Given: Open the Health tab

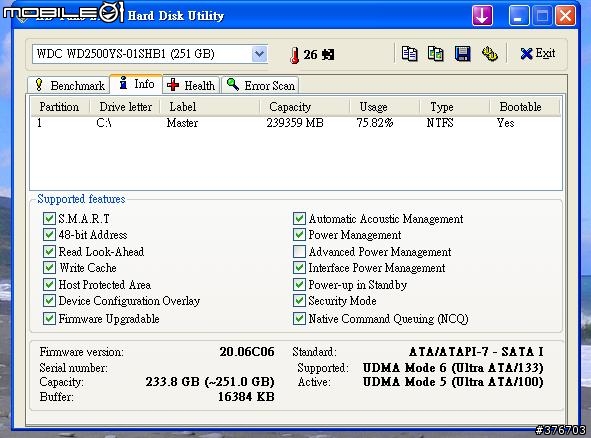Looking at the screenshot, I should [191, 86].
